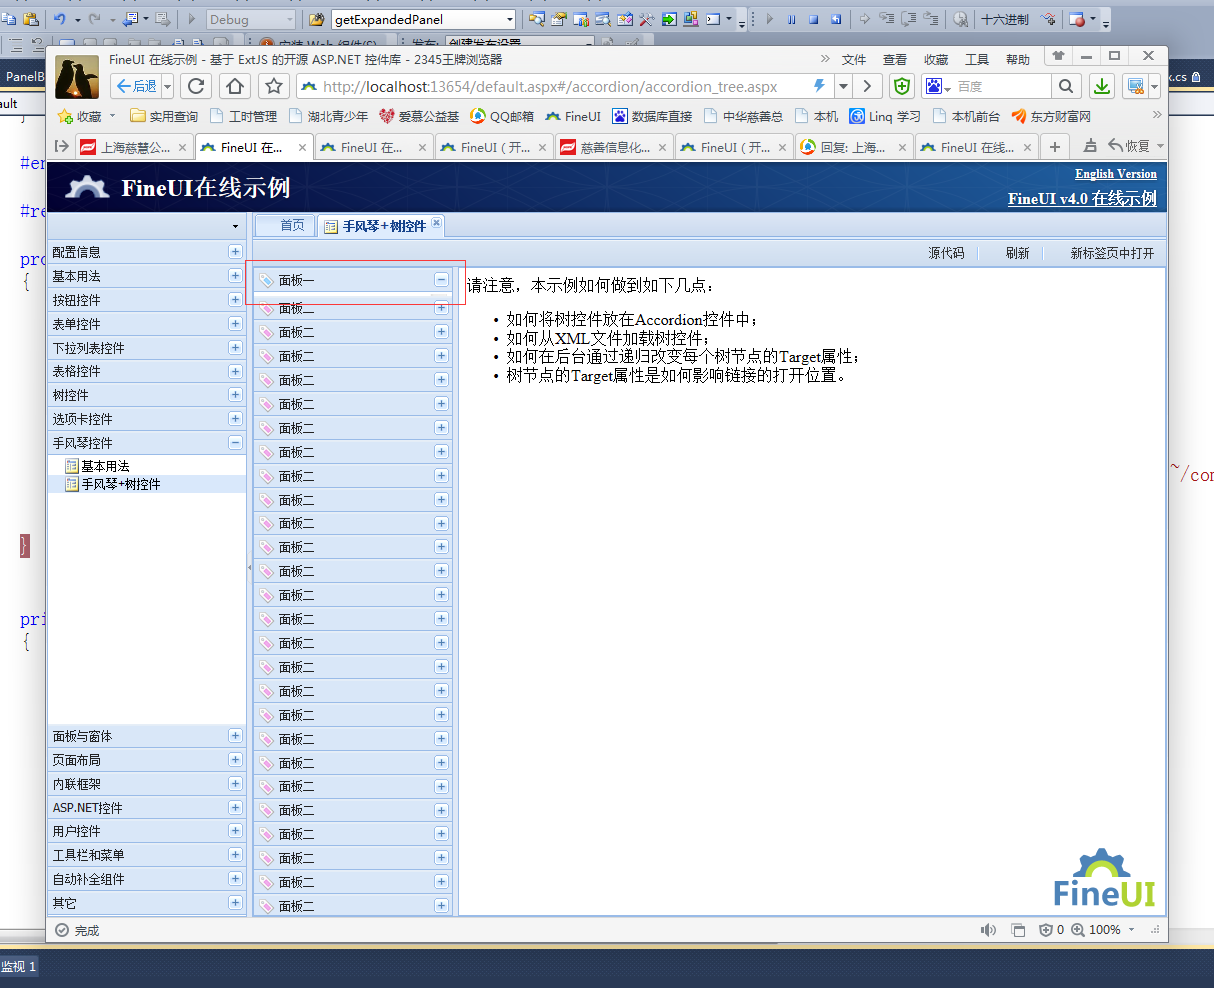This screenshot has width=1214, height=988.
Task: Expand the 树控件 accordion panel
Action: 235,395
